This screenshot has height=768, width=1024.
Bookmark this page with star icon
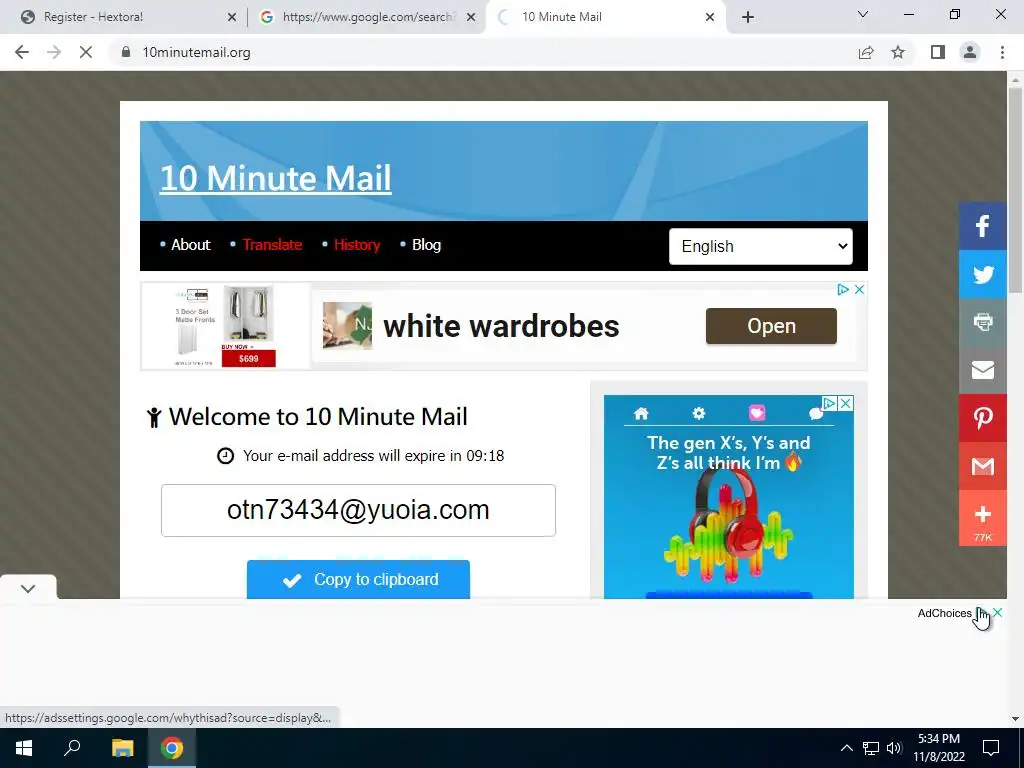click(x=898, y=52)
